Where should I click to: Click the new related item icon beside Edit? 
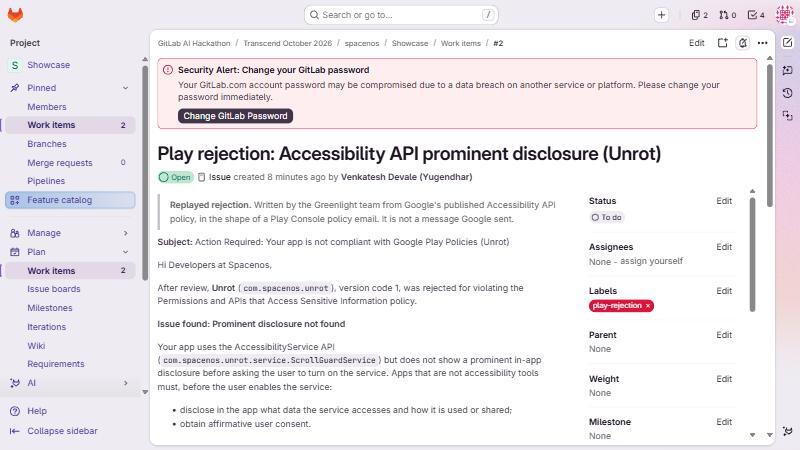point(722,43)
